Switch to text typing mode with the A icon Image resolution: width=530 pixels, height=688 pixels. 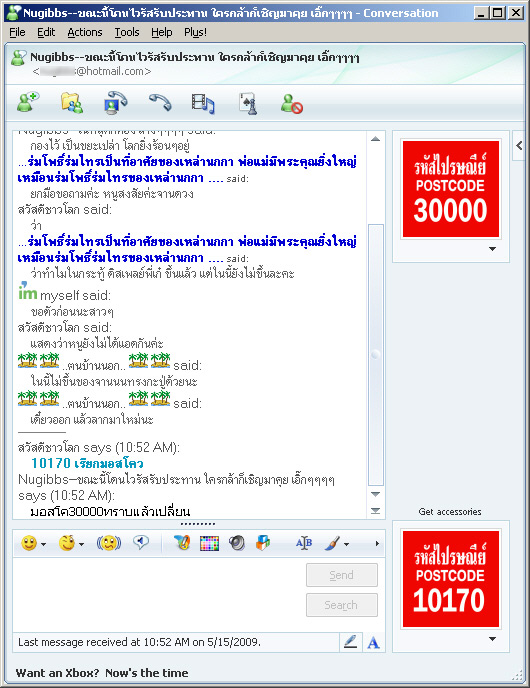pos(373,643)
